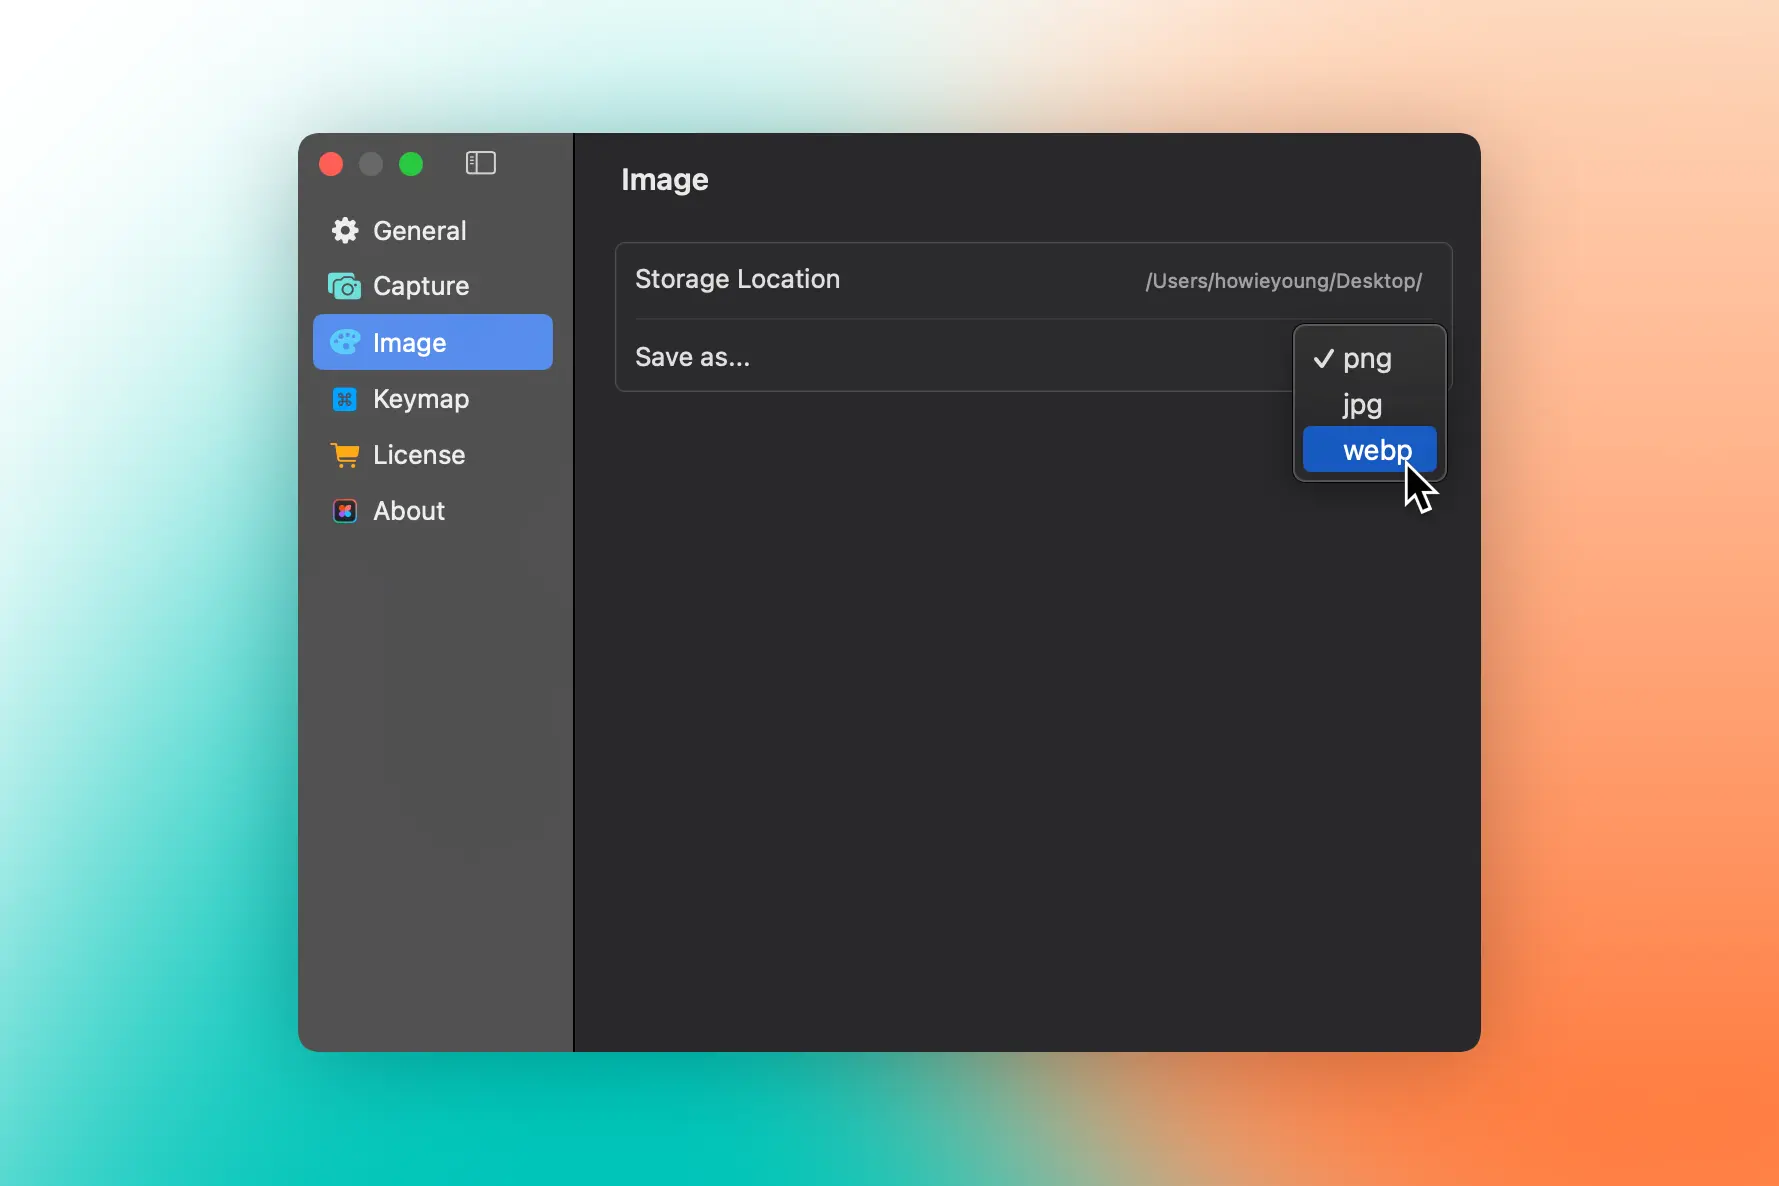Screen dimensions: 1779x1186
Task: Change the storage location path /Users/howieyoung/Desktop/
Action: click(x=1283, y=281)
